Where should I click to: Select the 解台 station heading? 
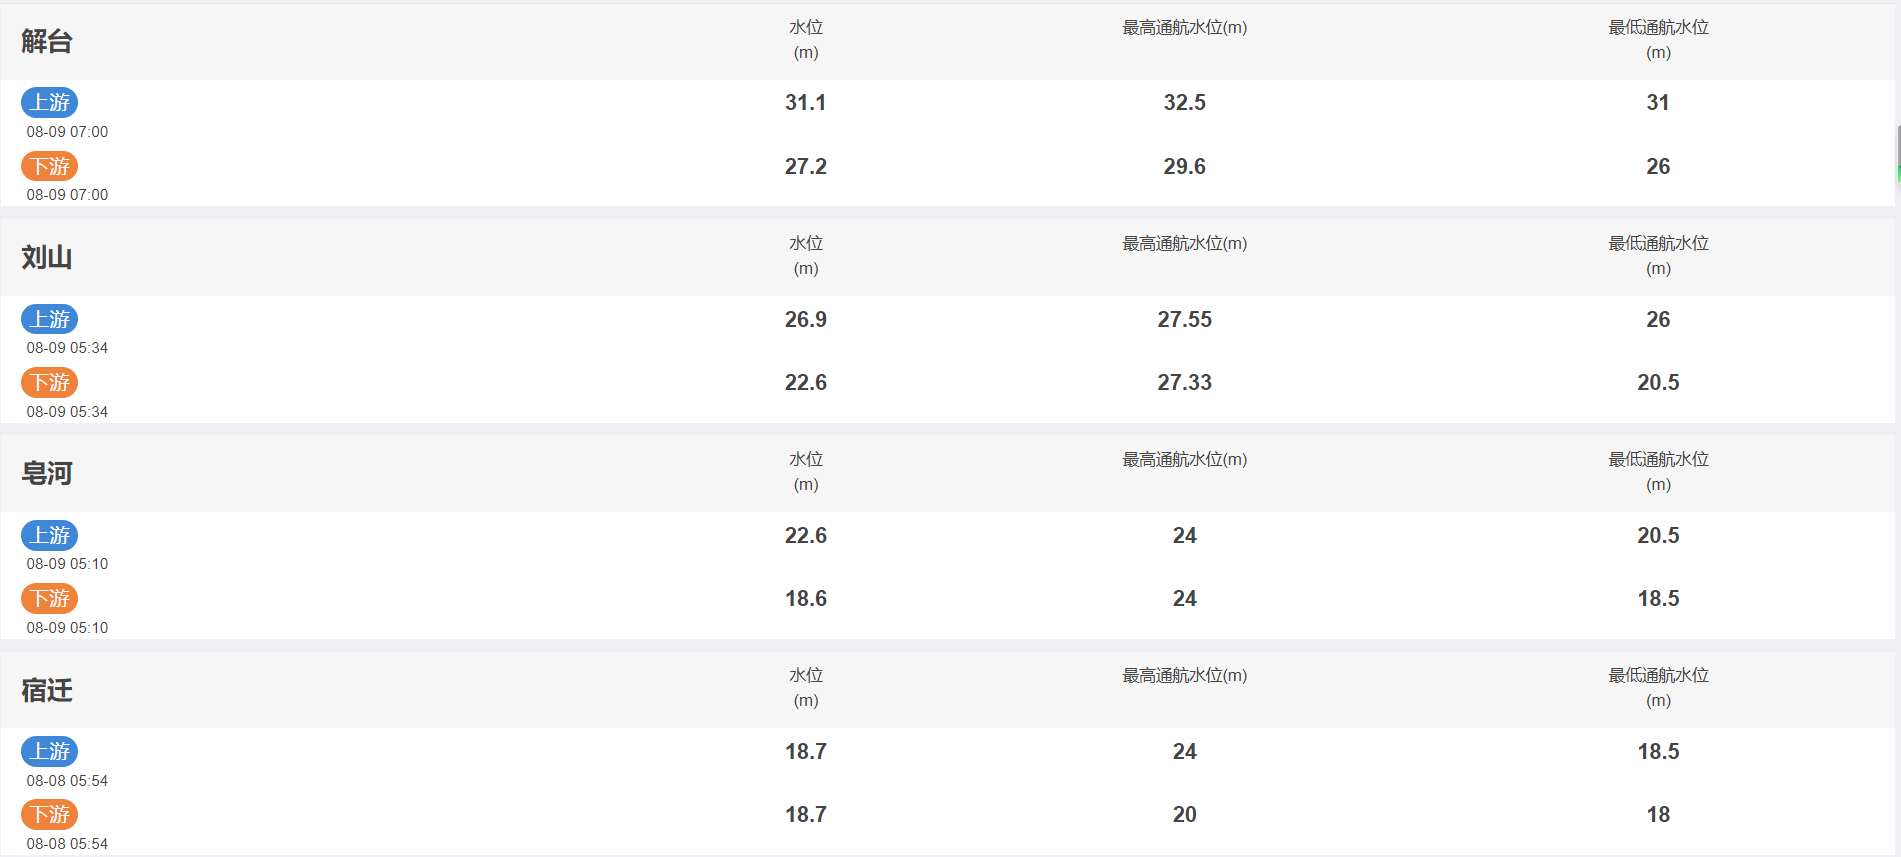pyautogui.click(x=47, y=41)
